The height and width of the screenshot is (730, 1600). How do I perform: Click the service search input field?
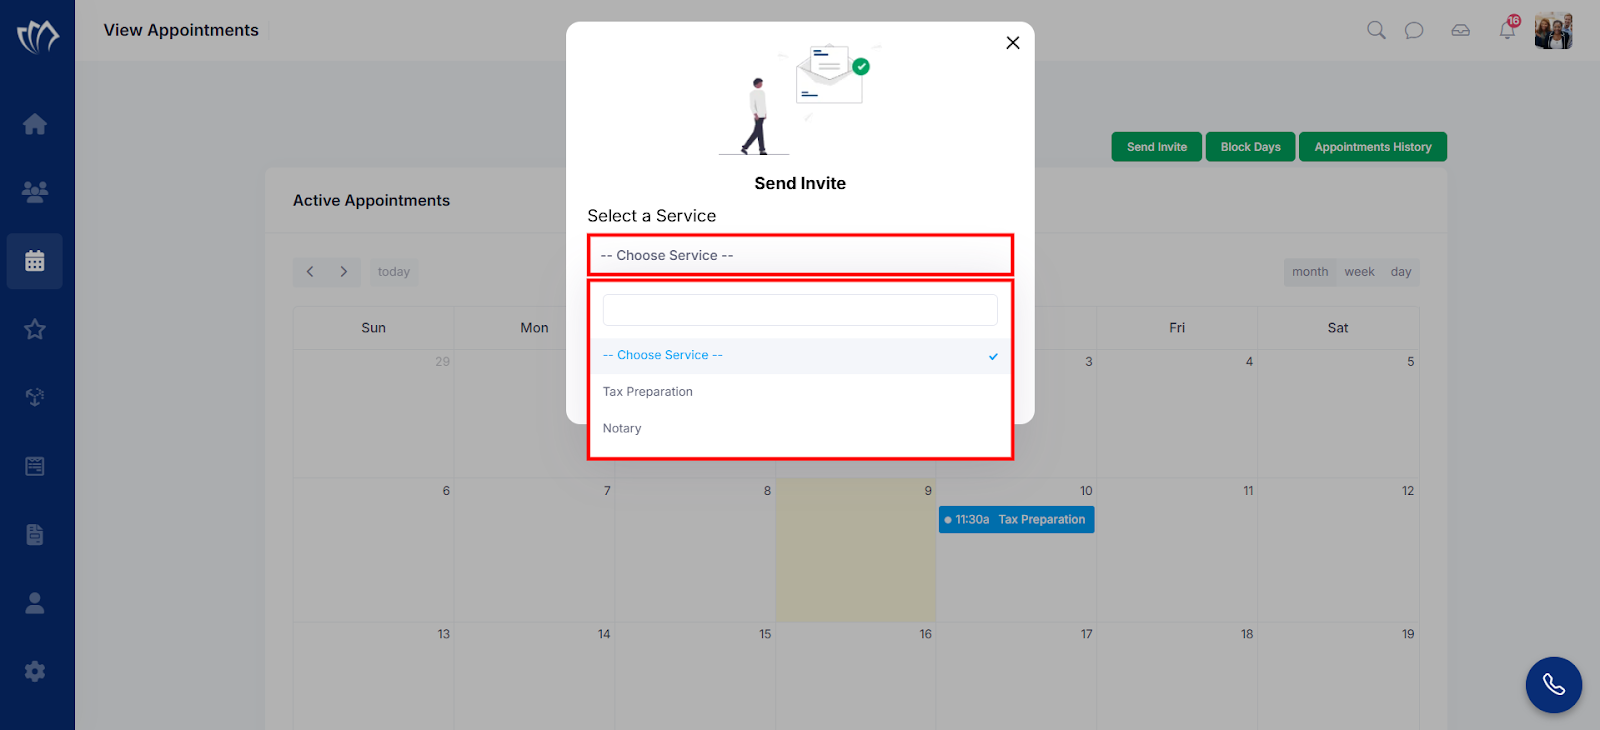coord(800,310)
